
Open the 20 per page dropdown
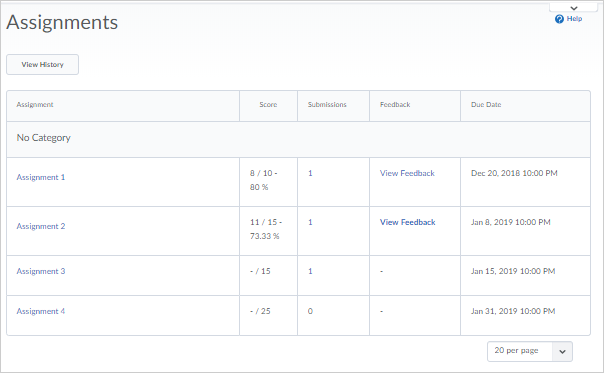coord(530,351)
